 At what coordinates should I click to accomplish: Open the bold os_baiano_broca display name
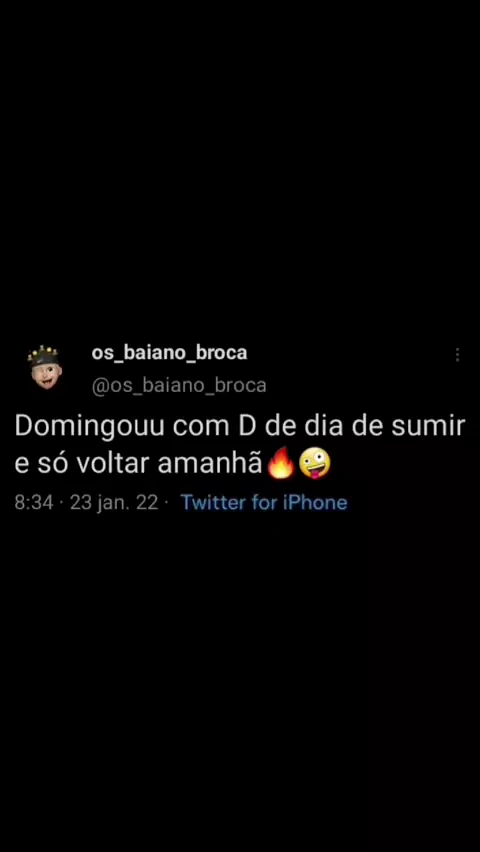coord(169,353)
